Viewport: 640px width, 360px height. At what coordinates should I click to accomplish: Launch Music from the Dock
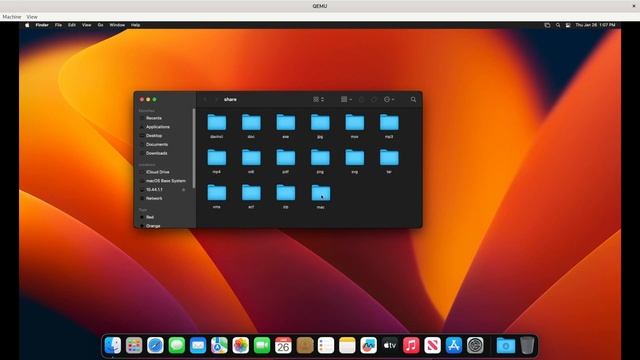pyautogui.click(x=411, y=345)
